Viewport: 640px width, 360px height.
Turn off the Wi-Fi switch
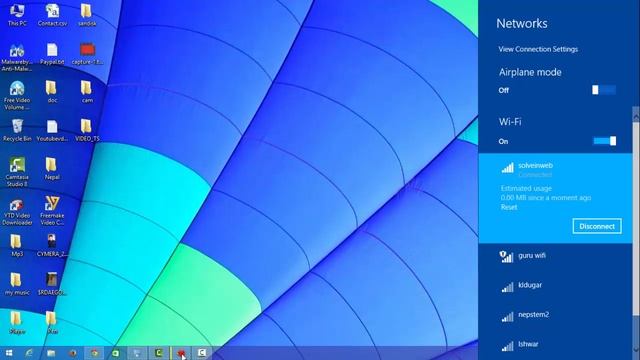click(604, 141)
